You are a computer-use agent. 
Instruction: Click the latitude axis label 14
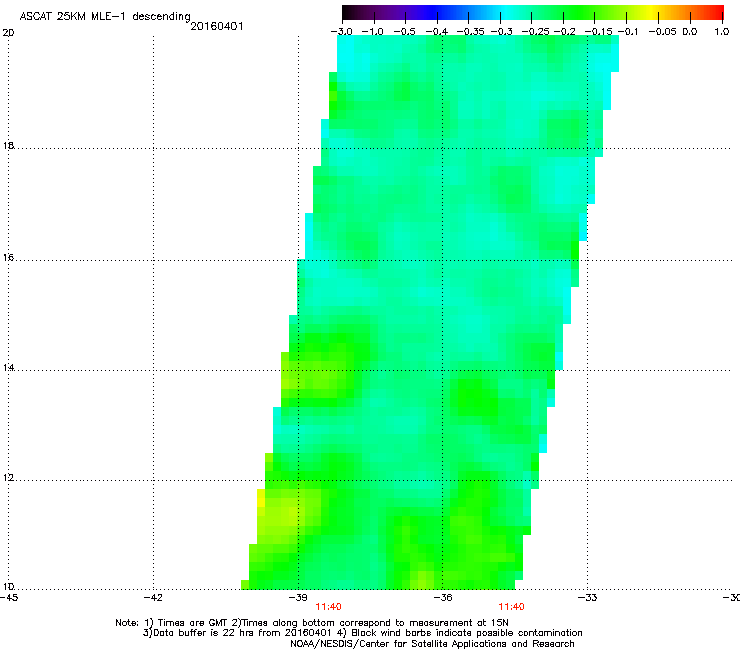(x=8, y=368)
